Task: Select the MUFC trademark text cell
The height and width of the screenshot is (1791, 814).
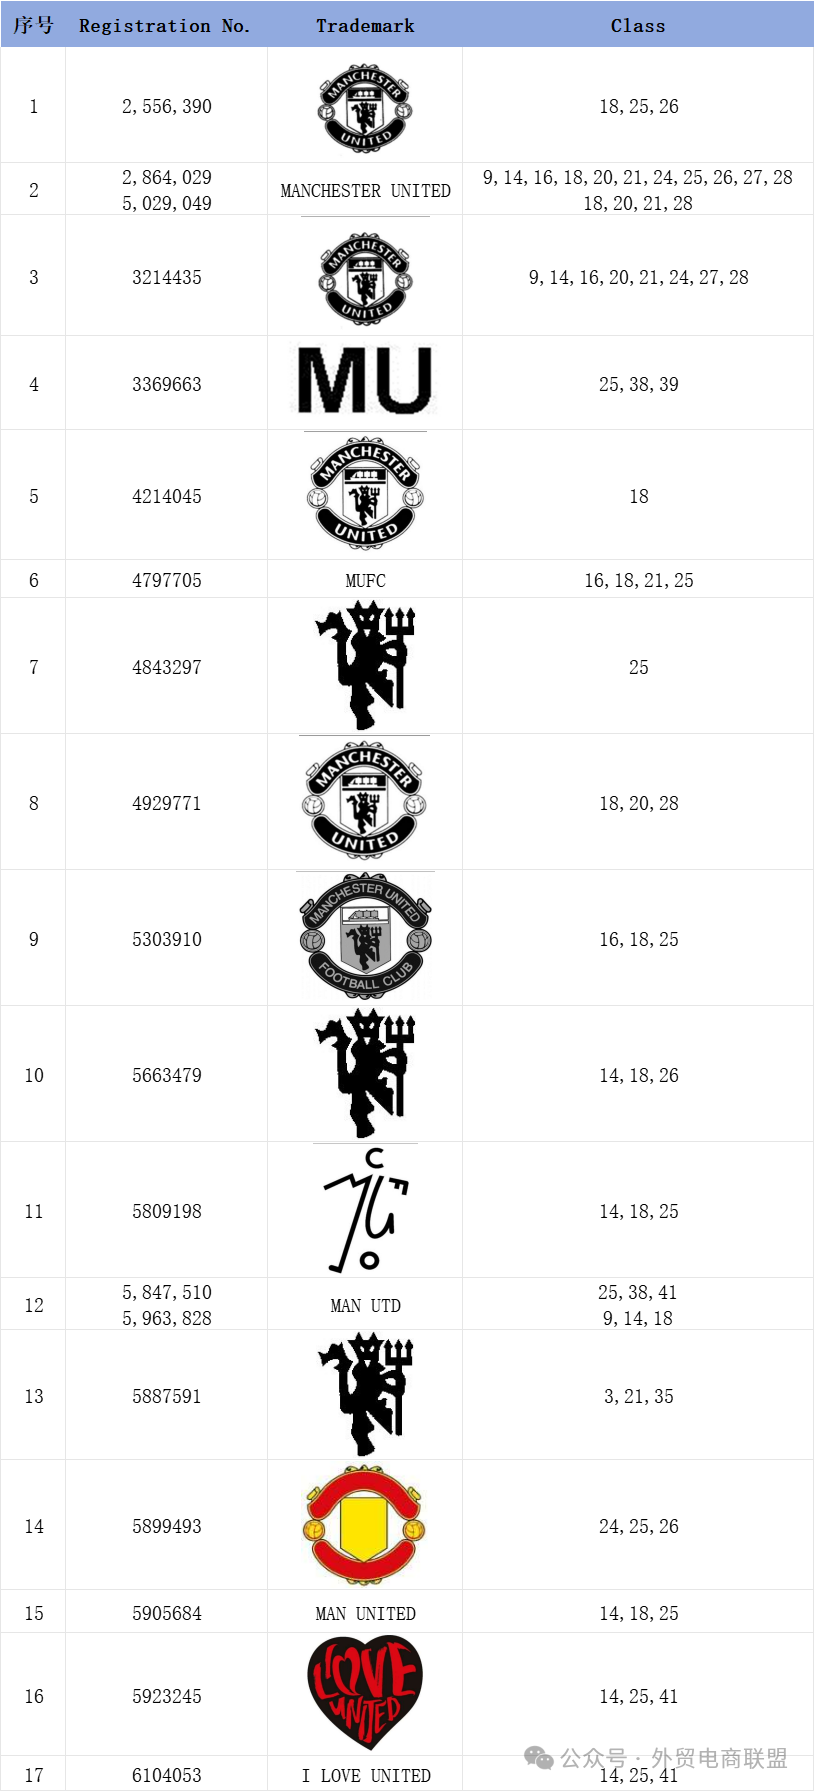Action: click(365, 581)
